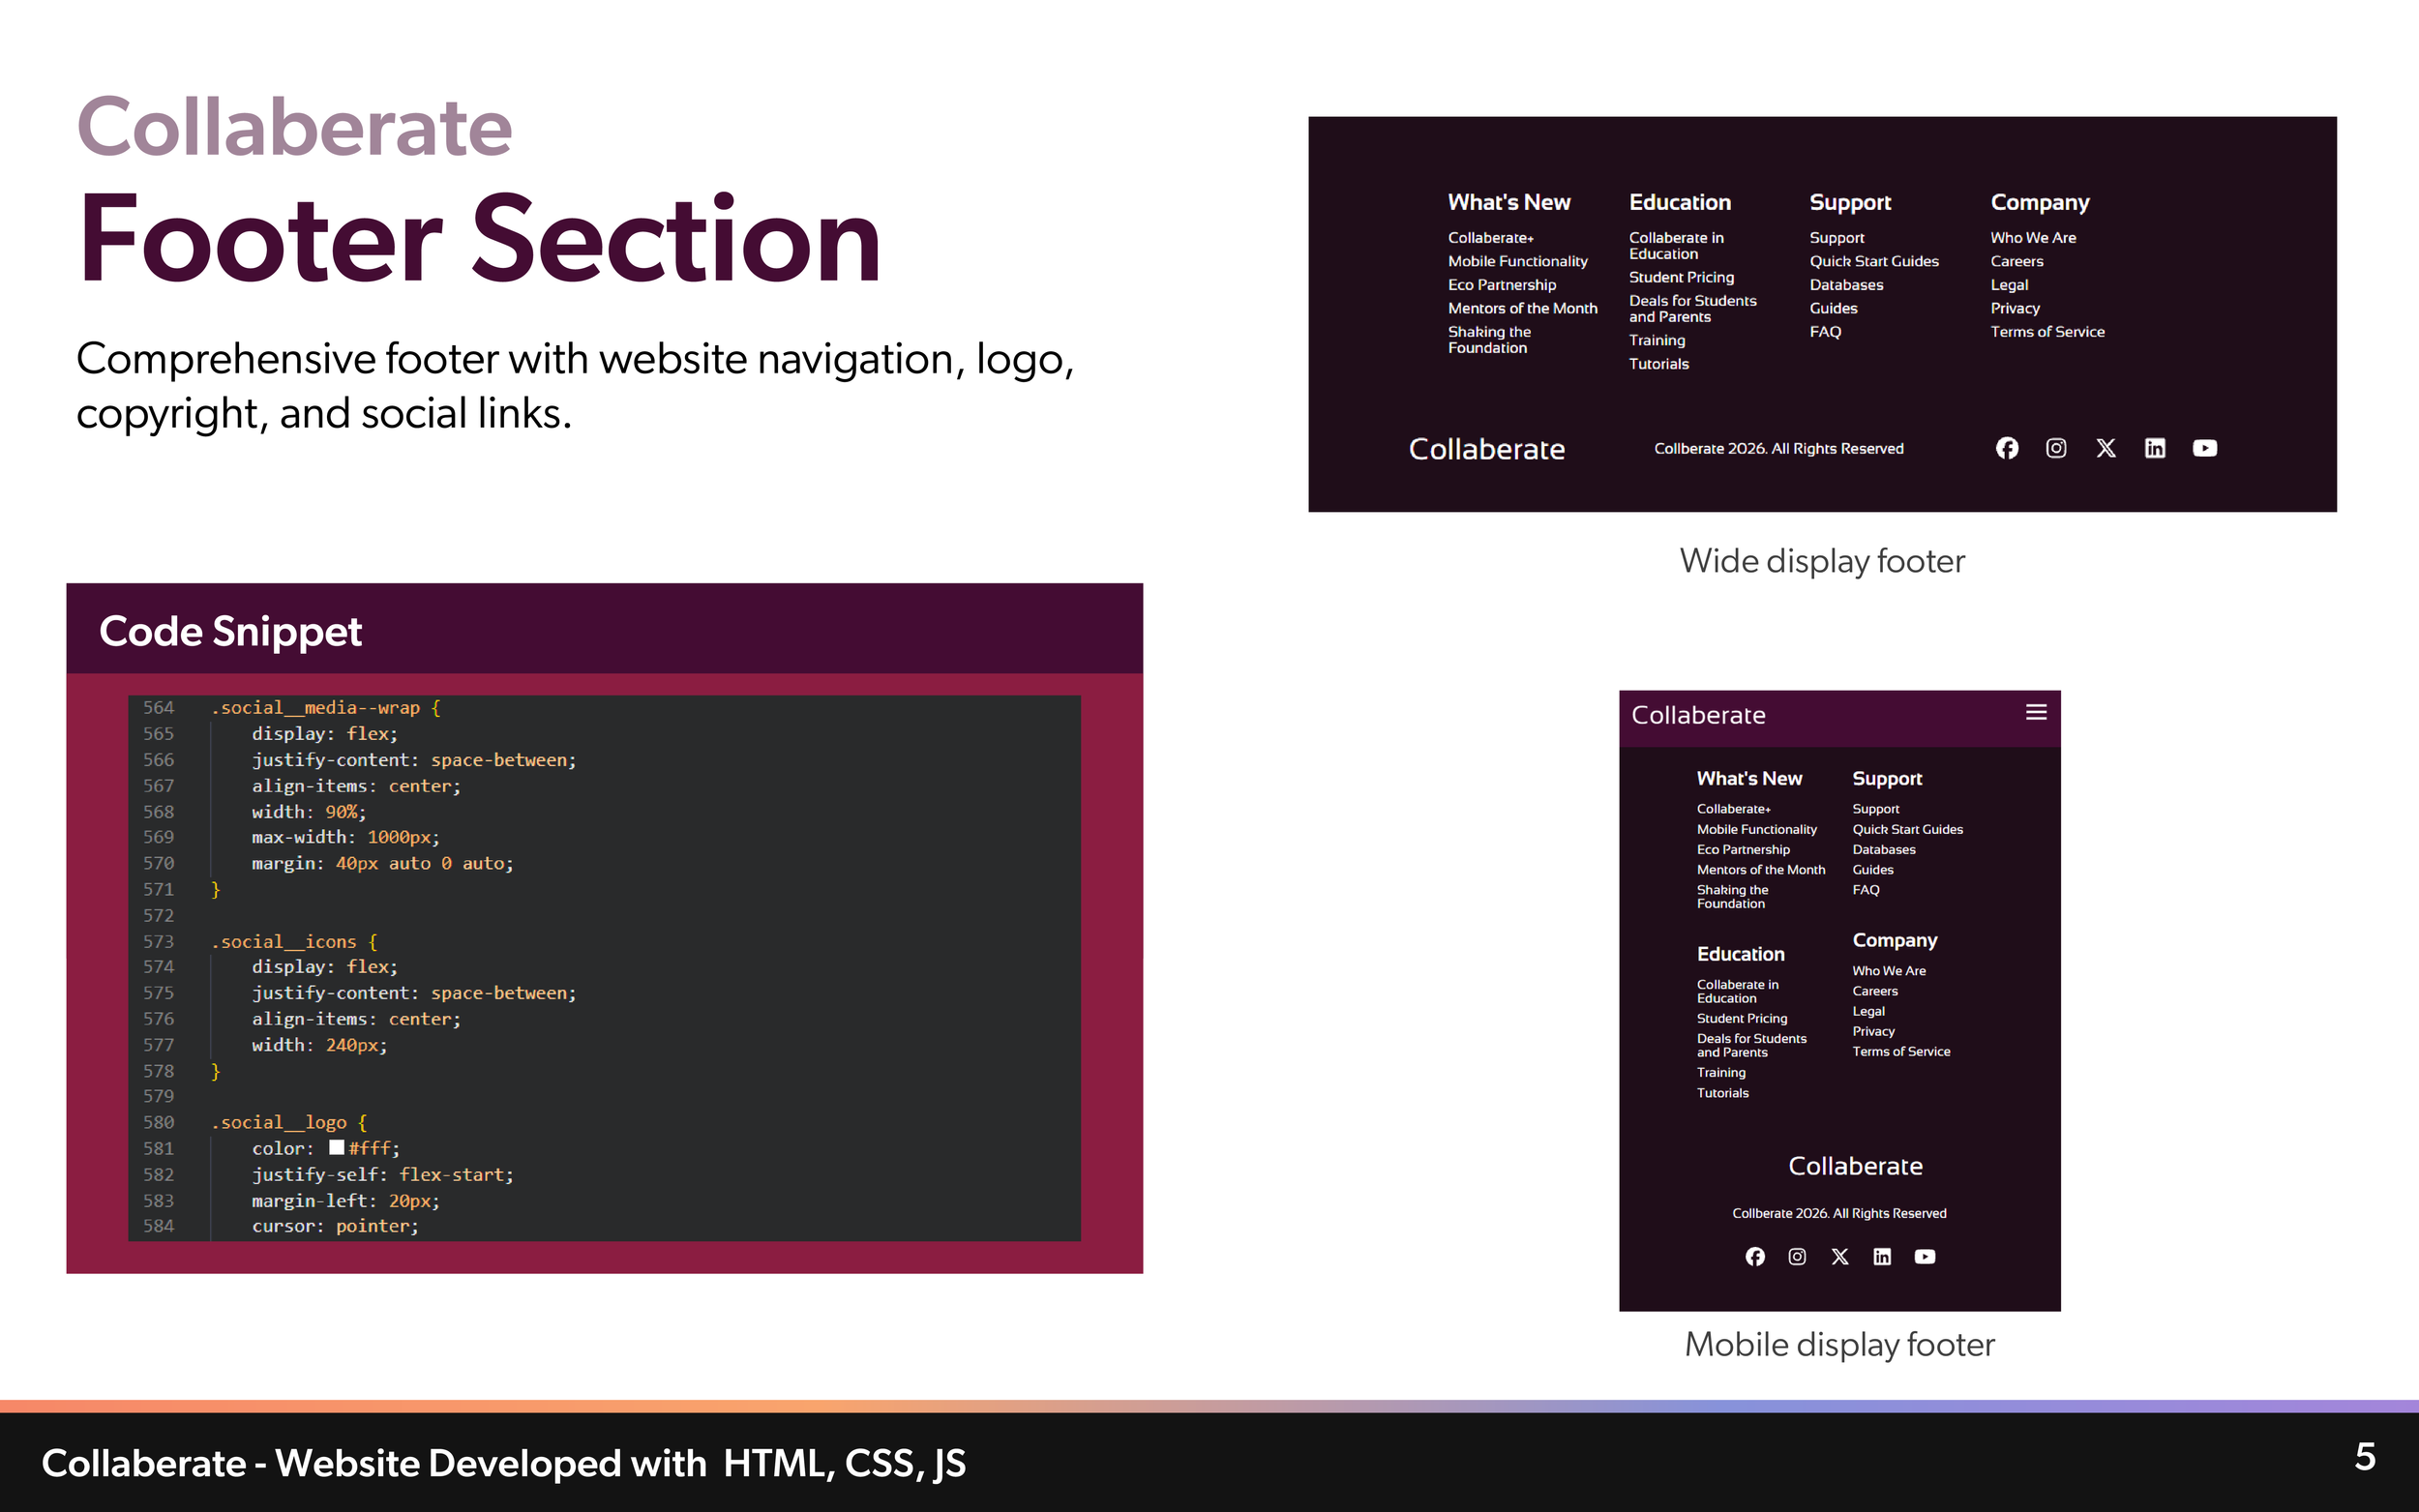Click copyright text in wide footer
Image resolution: width=2419 pixels, height=1512 pixels.
click(1778, 449)
